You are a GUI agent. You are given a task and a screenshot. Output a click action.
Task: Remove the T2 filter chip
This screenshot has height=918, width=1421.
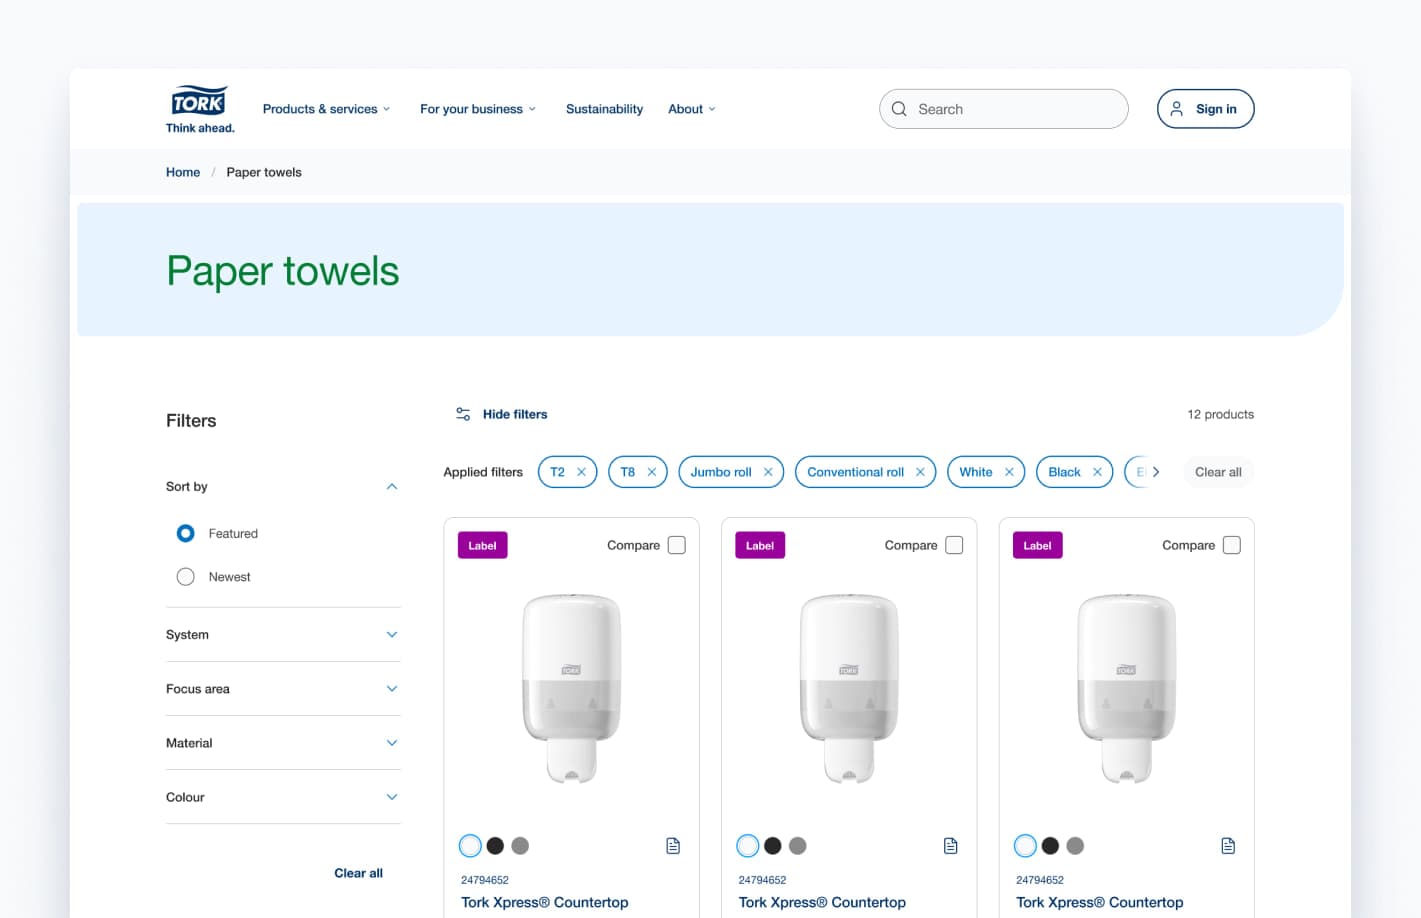point(581,472)
